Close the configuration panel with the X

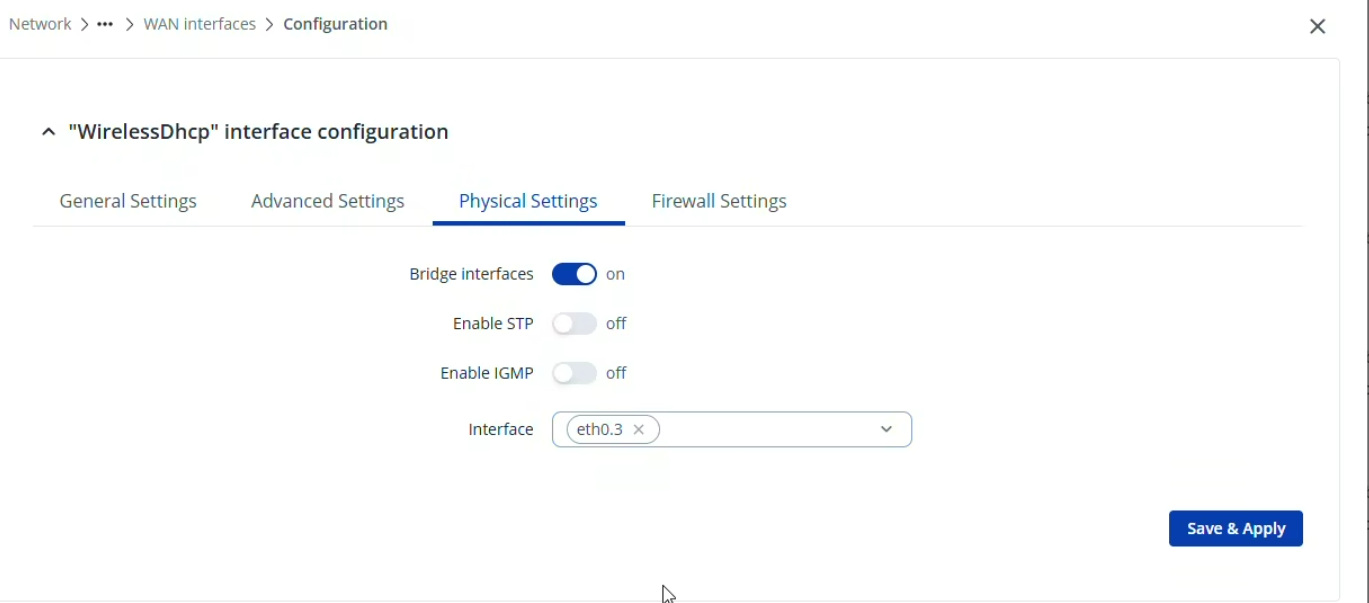click(x=1317, y=27)
